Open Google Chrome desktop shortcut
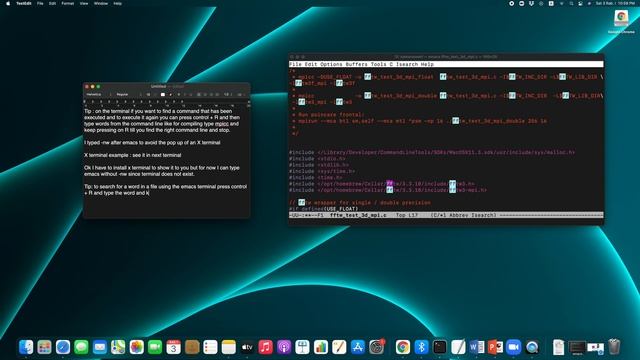 pyautogui.click(x=621, y=21)
